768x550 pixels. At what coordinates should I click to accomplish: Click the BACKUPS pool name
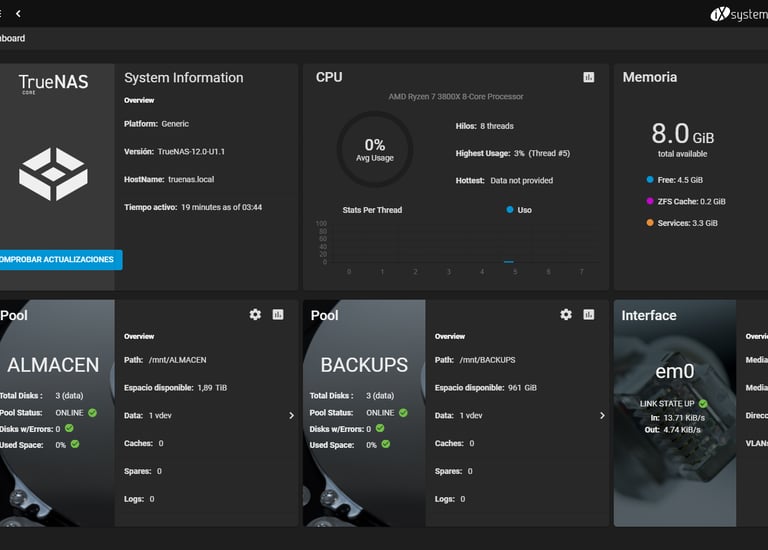364,365
